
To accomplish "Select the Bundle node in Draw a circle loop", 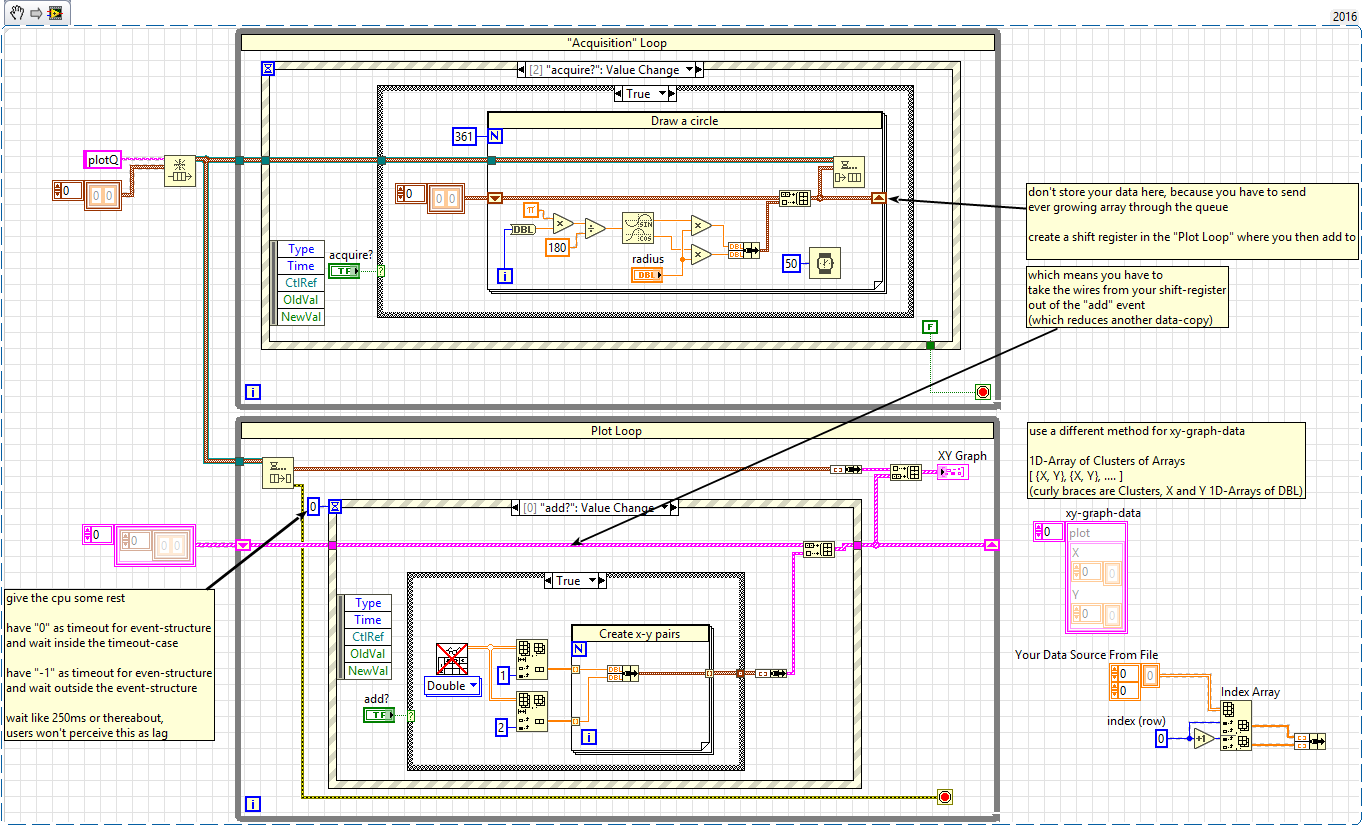I will (x=742, y=249).
